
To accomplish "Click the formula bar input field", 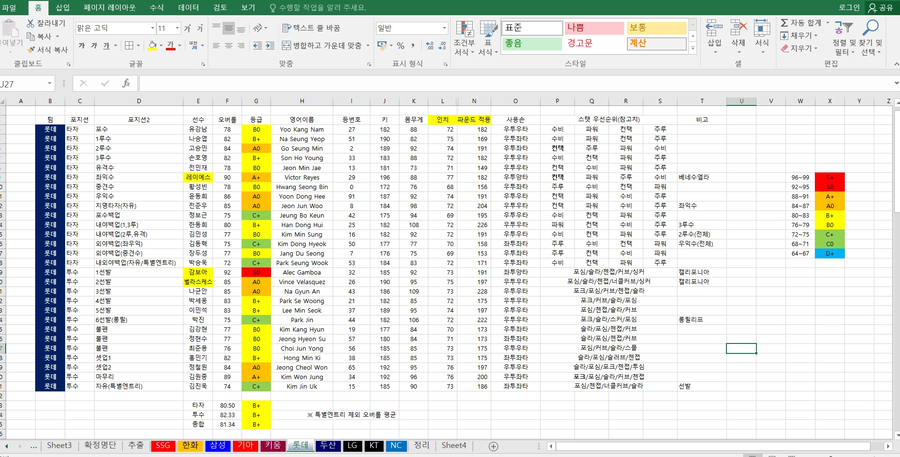I will 500,84.
